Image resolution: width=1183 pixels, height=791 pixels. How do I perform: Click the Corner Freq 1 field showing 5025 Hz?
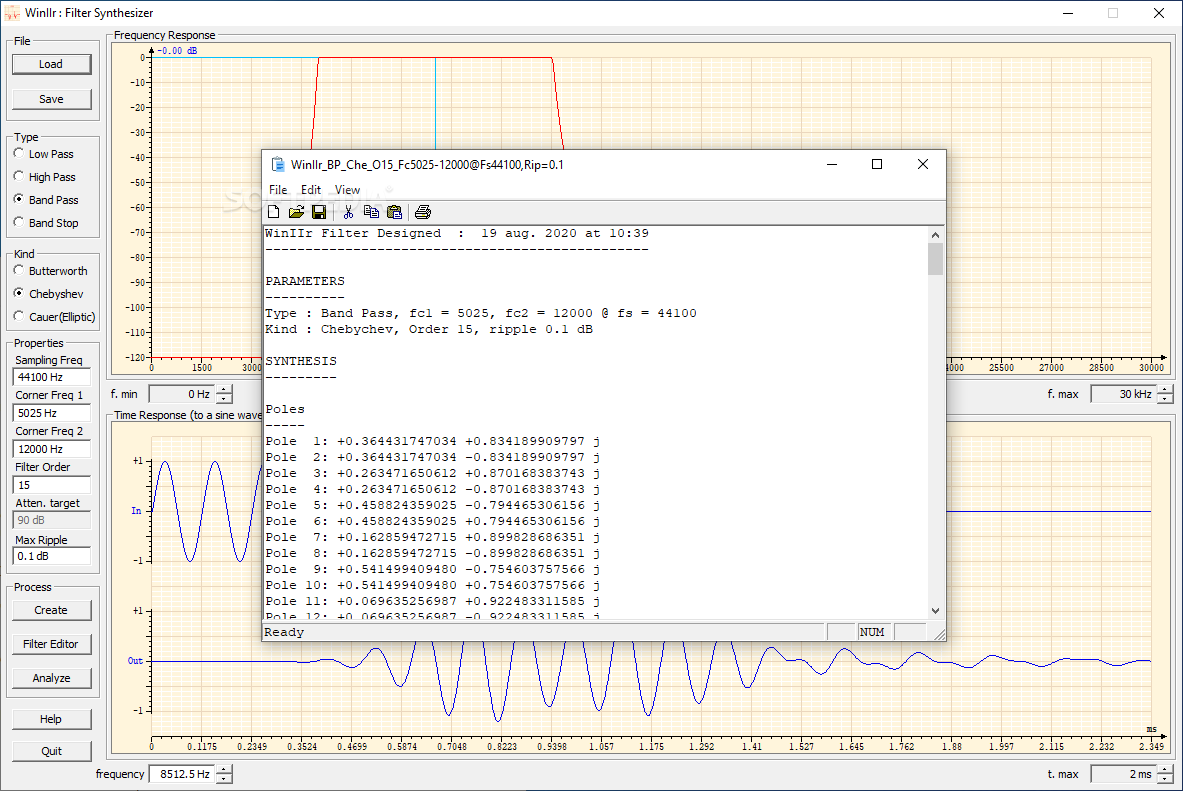tap(52, 413)
